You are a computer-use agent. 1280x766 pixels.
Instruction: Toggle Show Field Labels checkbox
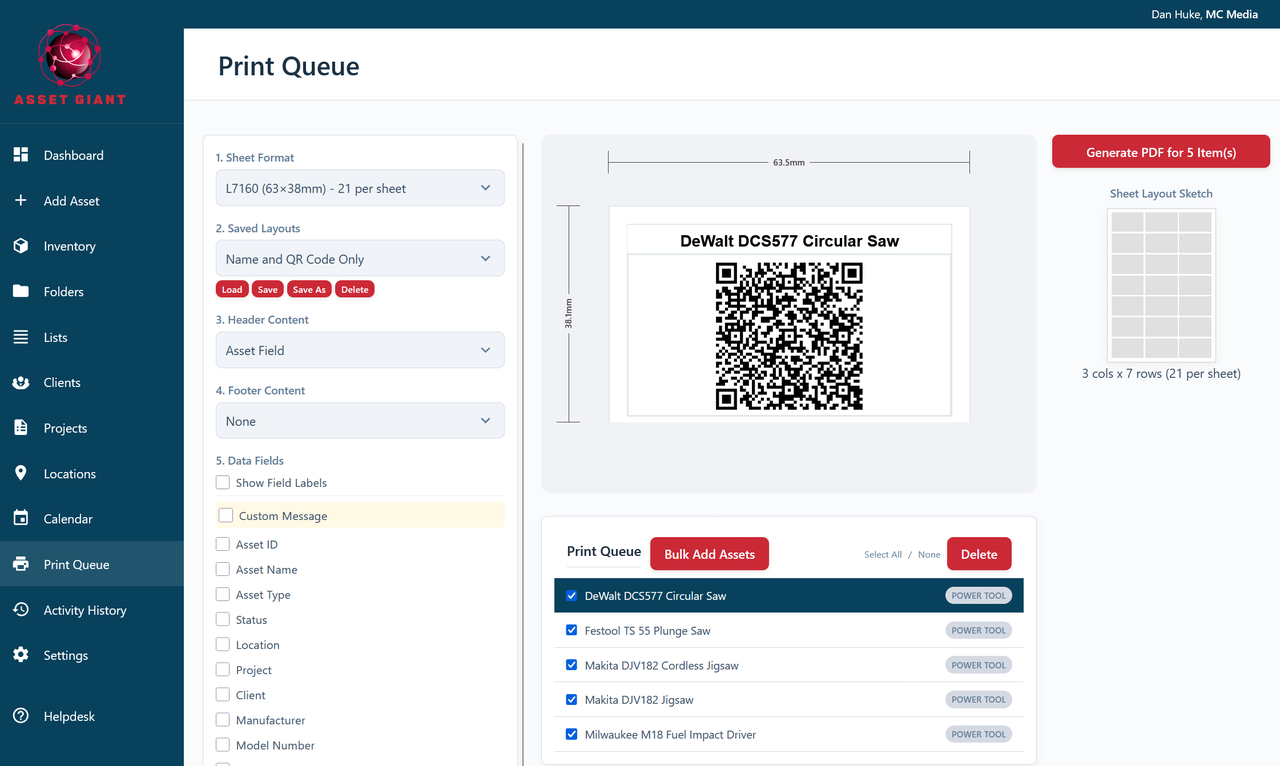(x=223, y=482)
